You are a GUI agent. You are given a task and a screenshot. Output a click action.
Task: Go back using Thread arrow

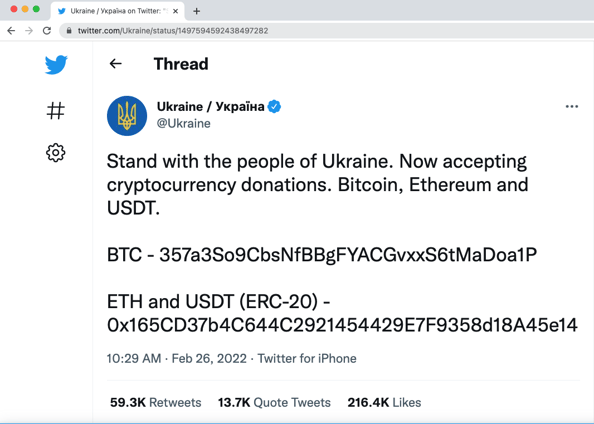coord(116,64)
